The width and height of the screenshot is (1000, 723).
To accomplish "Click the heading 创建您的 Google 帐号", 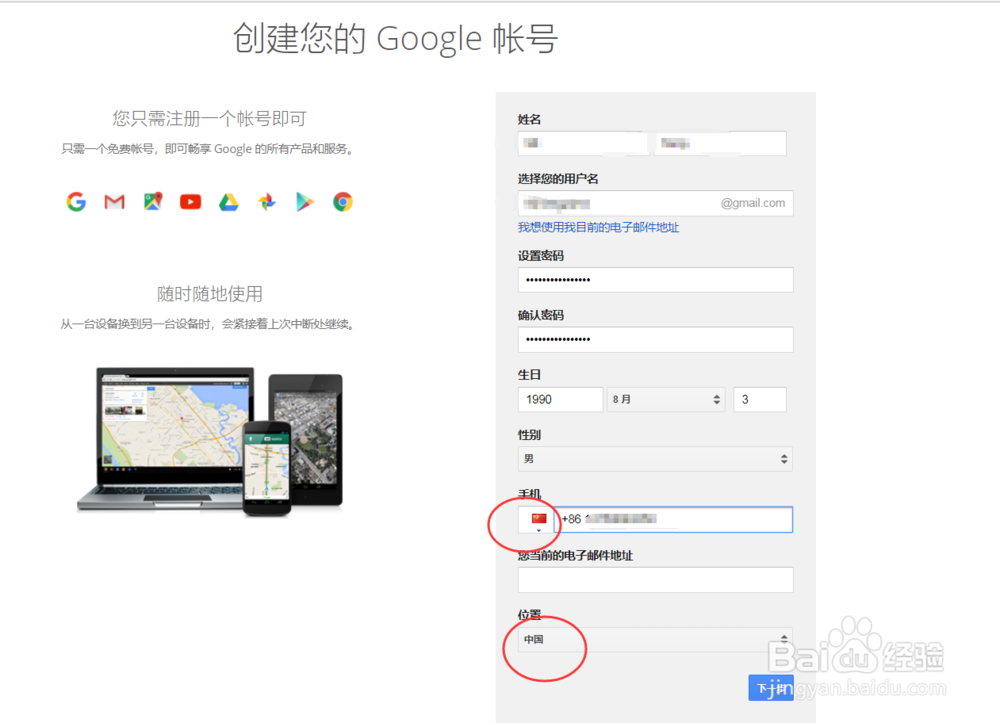I will (395, 39).
